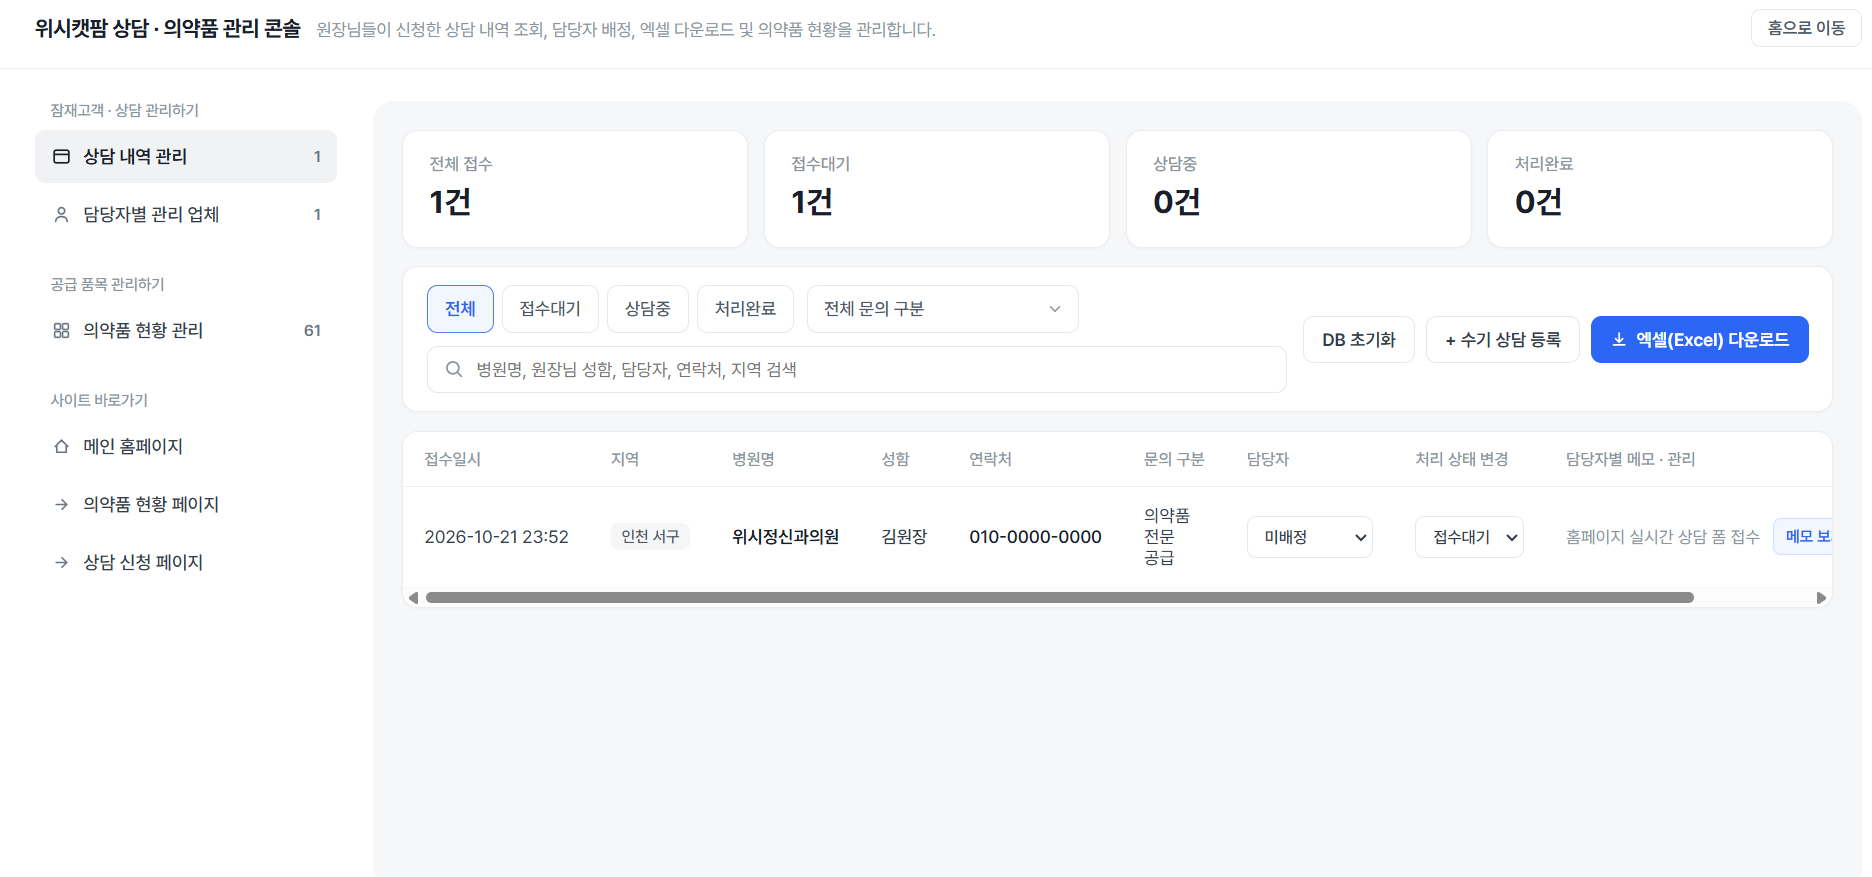This screenshot has width=1872, height=877.
Task: Select the 전체 filter tab
Action: [460, 309]
